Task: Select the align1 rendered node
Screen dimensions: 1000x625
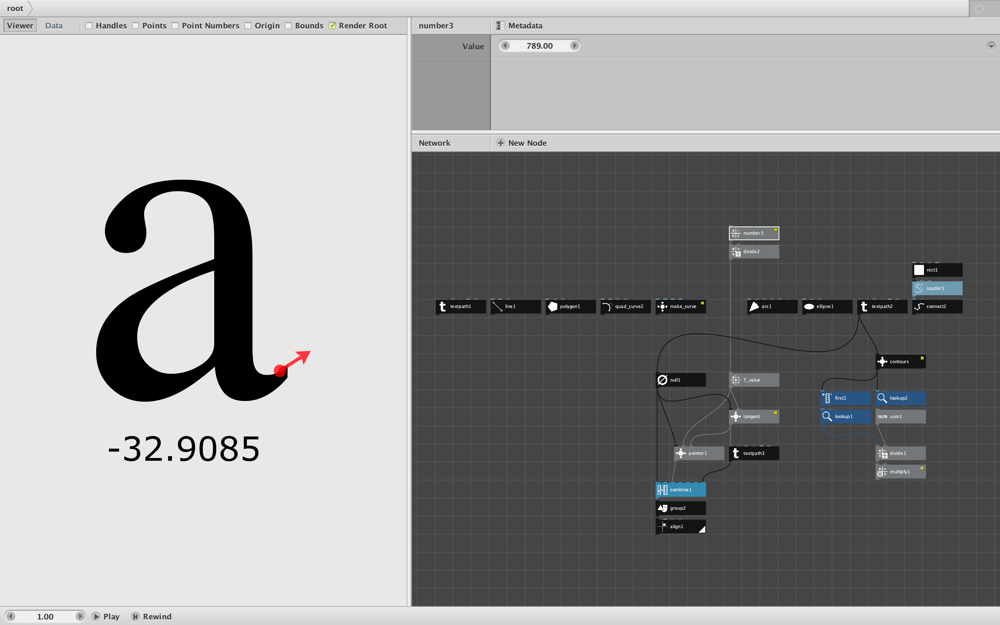Action: (x=680, y=527)
